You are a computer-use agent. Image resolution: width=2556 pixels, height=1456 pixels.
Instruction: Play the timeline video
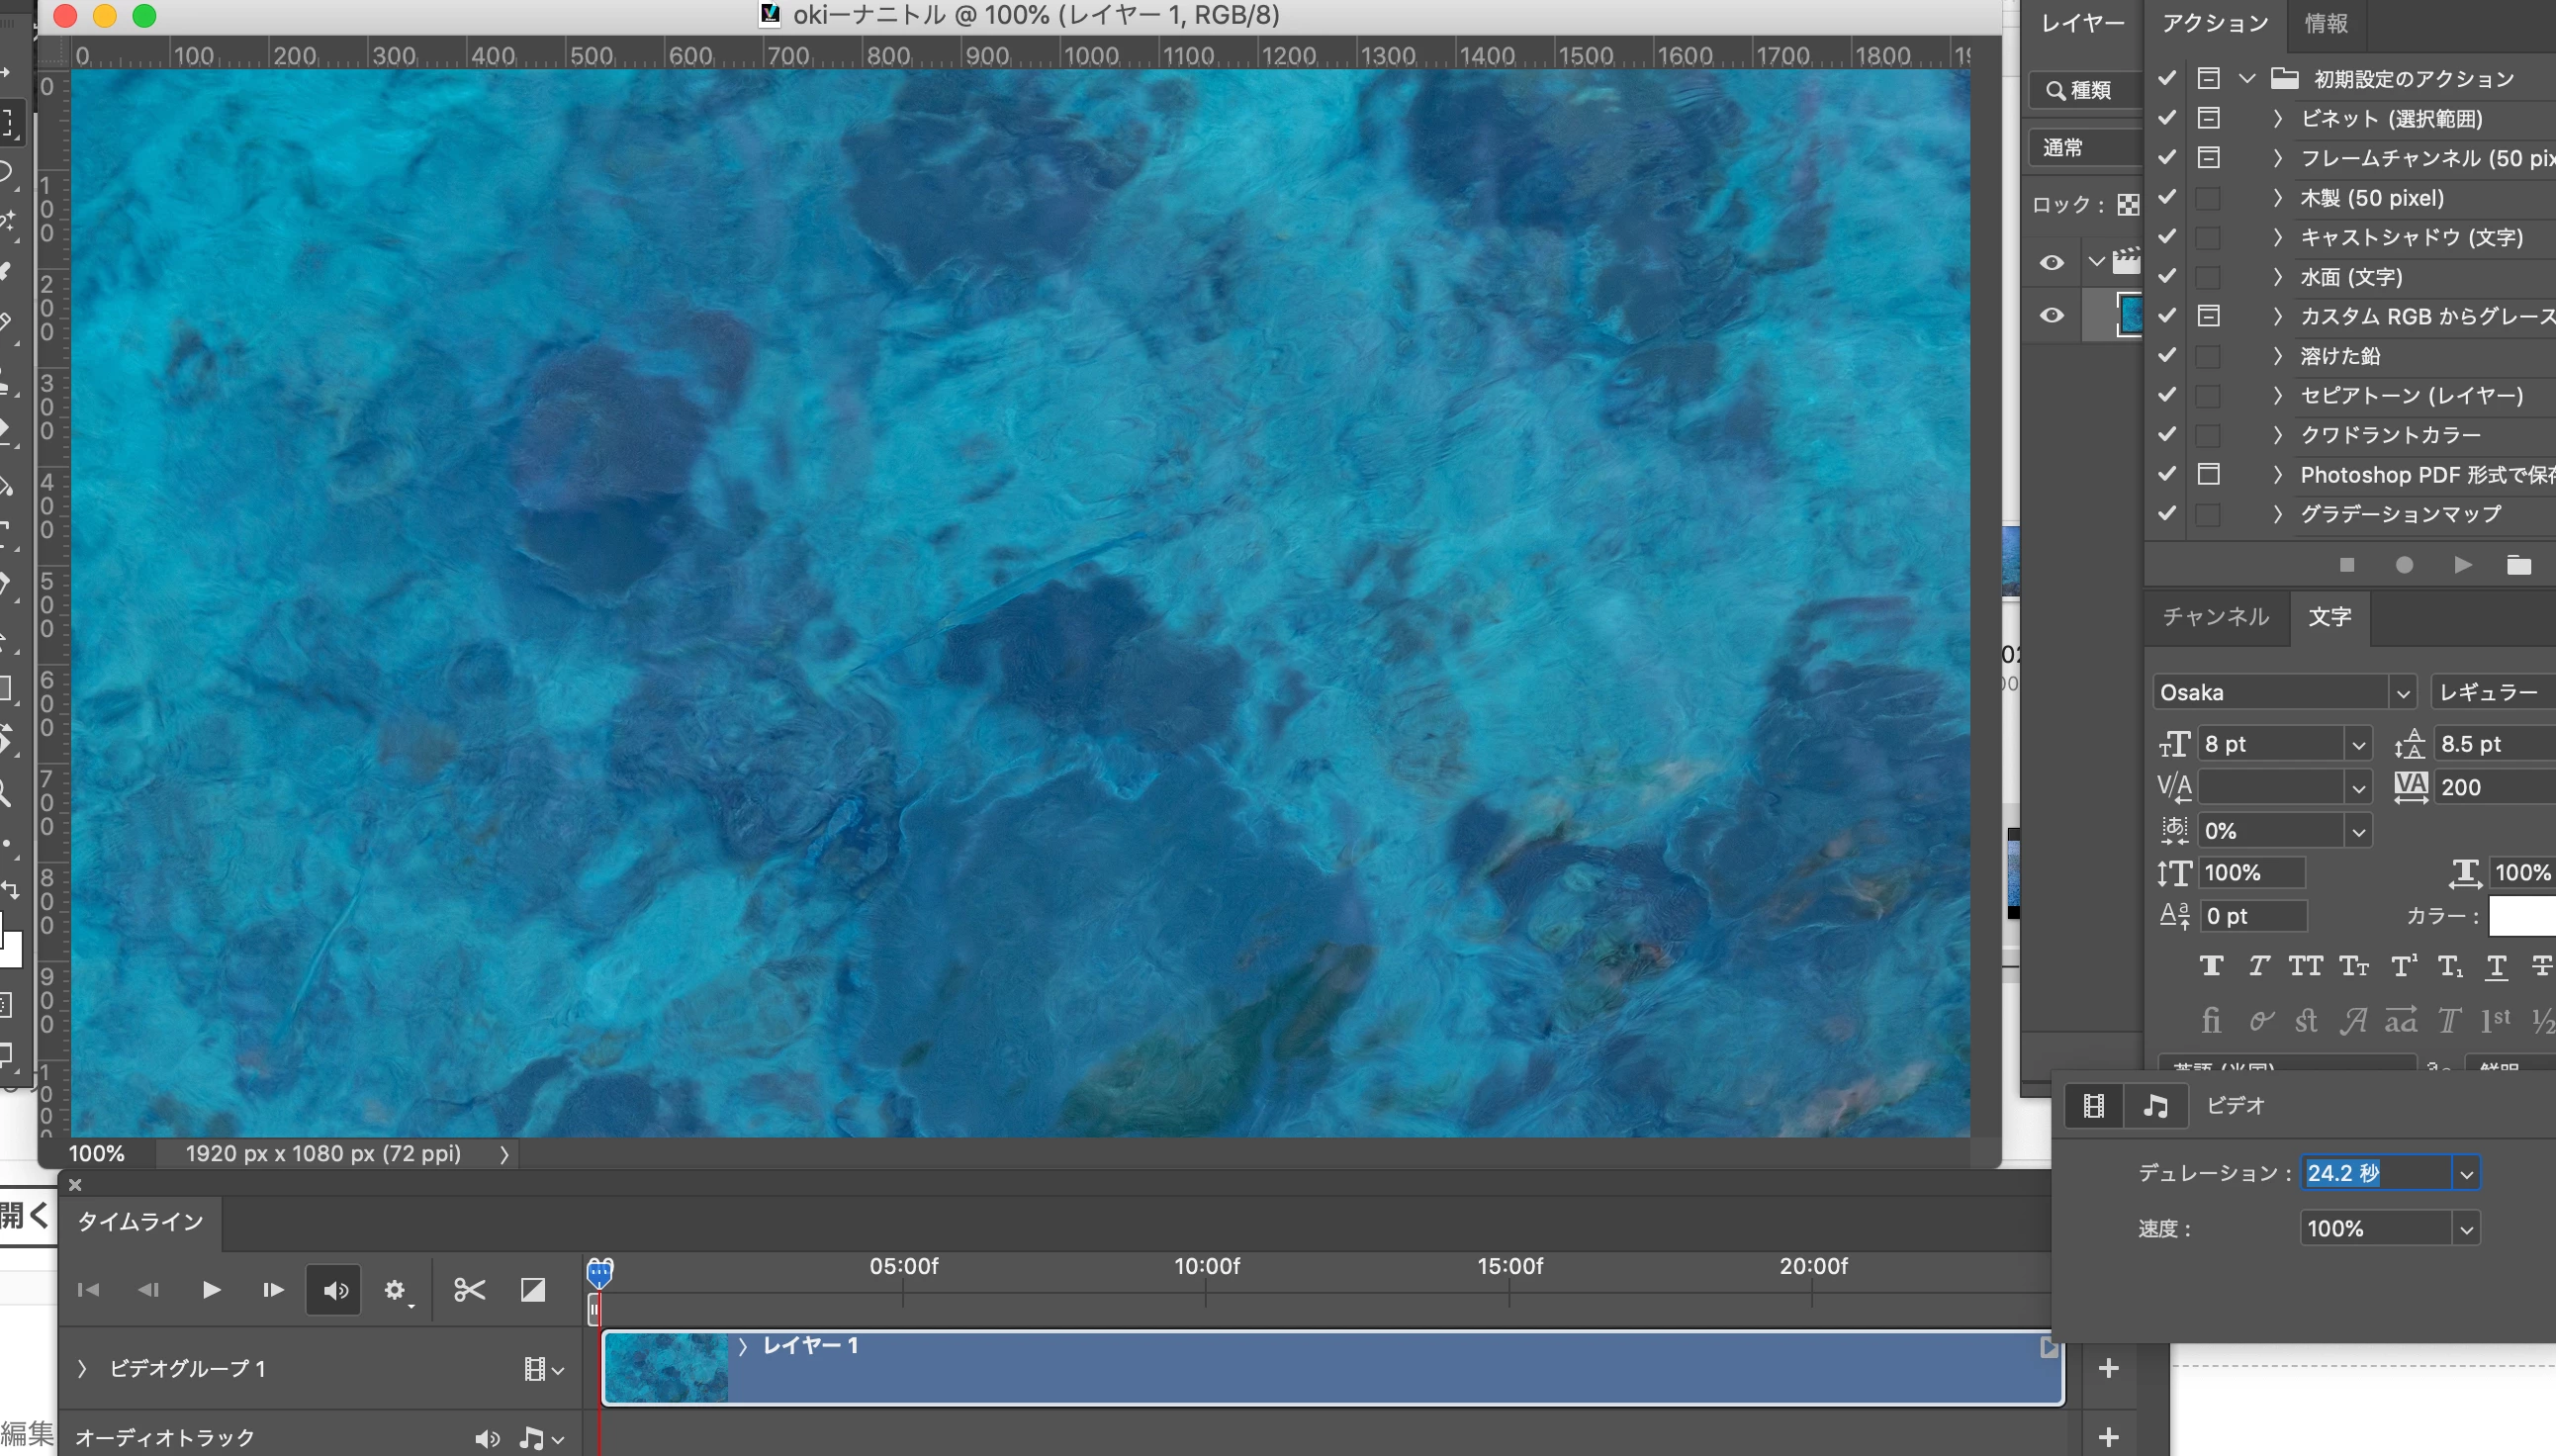[x=211, y=1290]
